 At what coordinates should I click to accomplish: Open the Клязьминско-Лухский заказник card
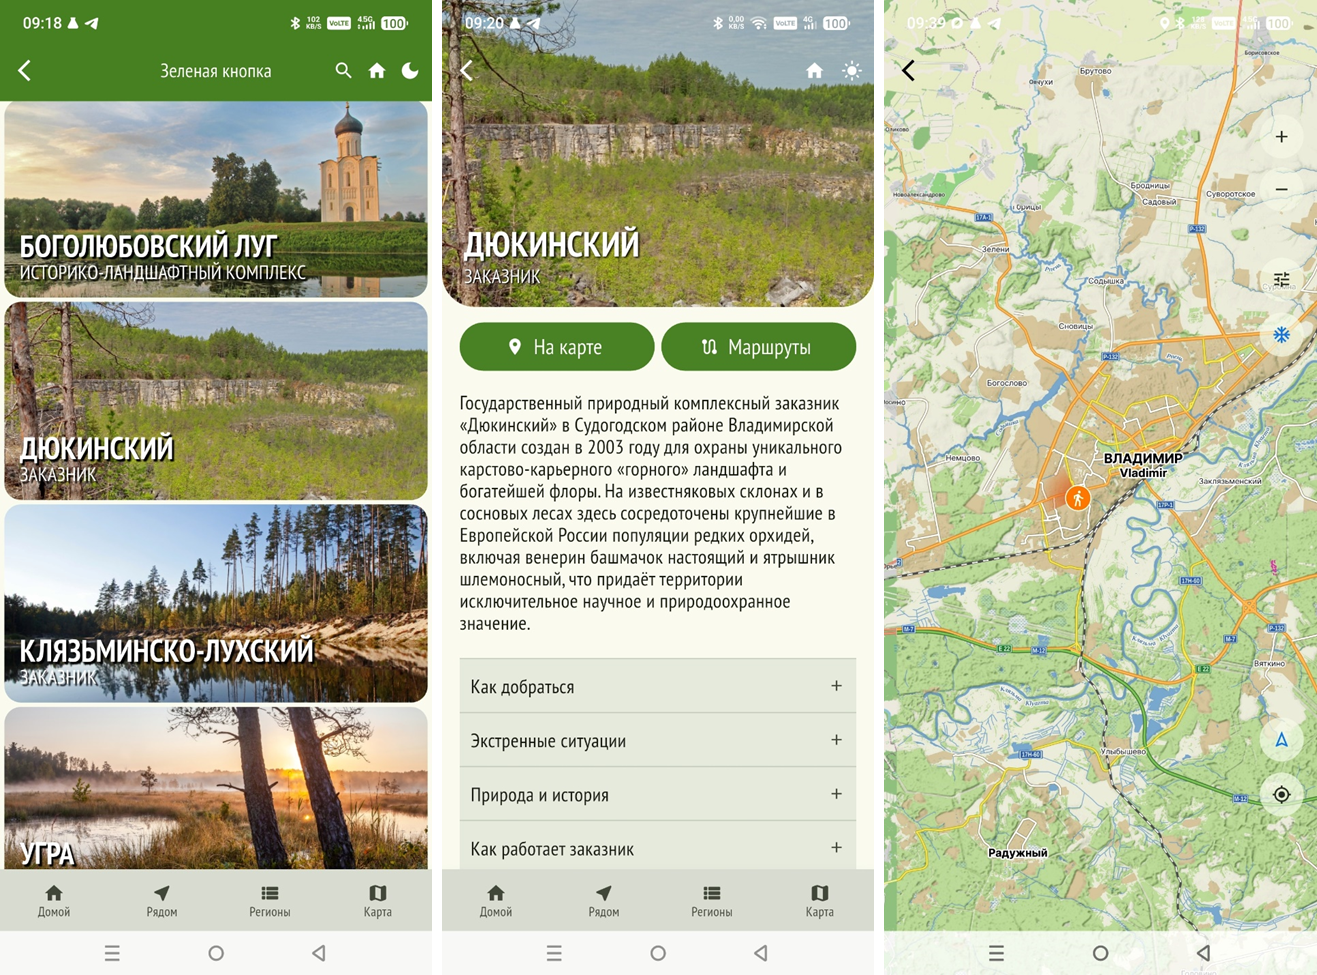pos(216,603)
